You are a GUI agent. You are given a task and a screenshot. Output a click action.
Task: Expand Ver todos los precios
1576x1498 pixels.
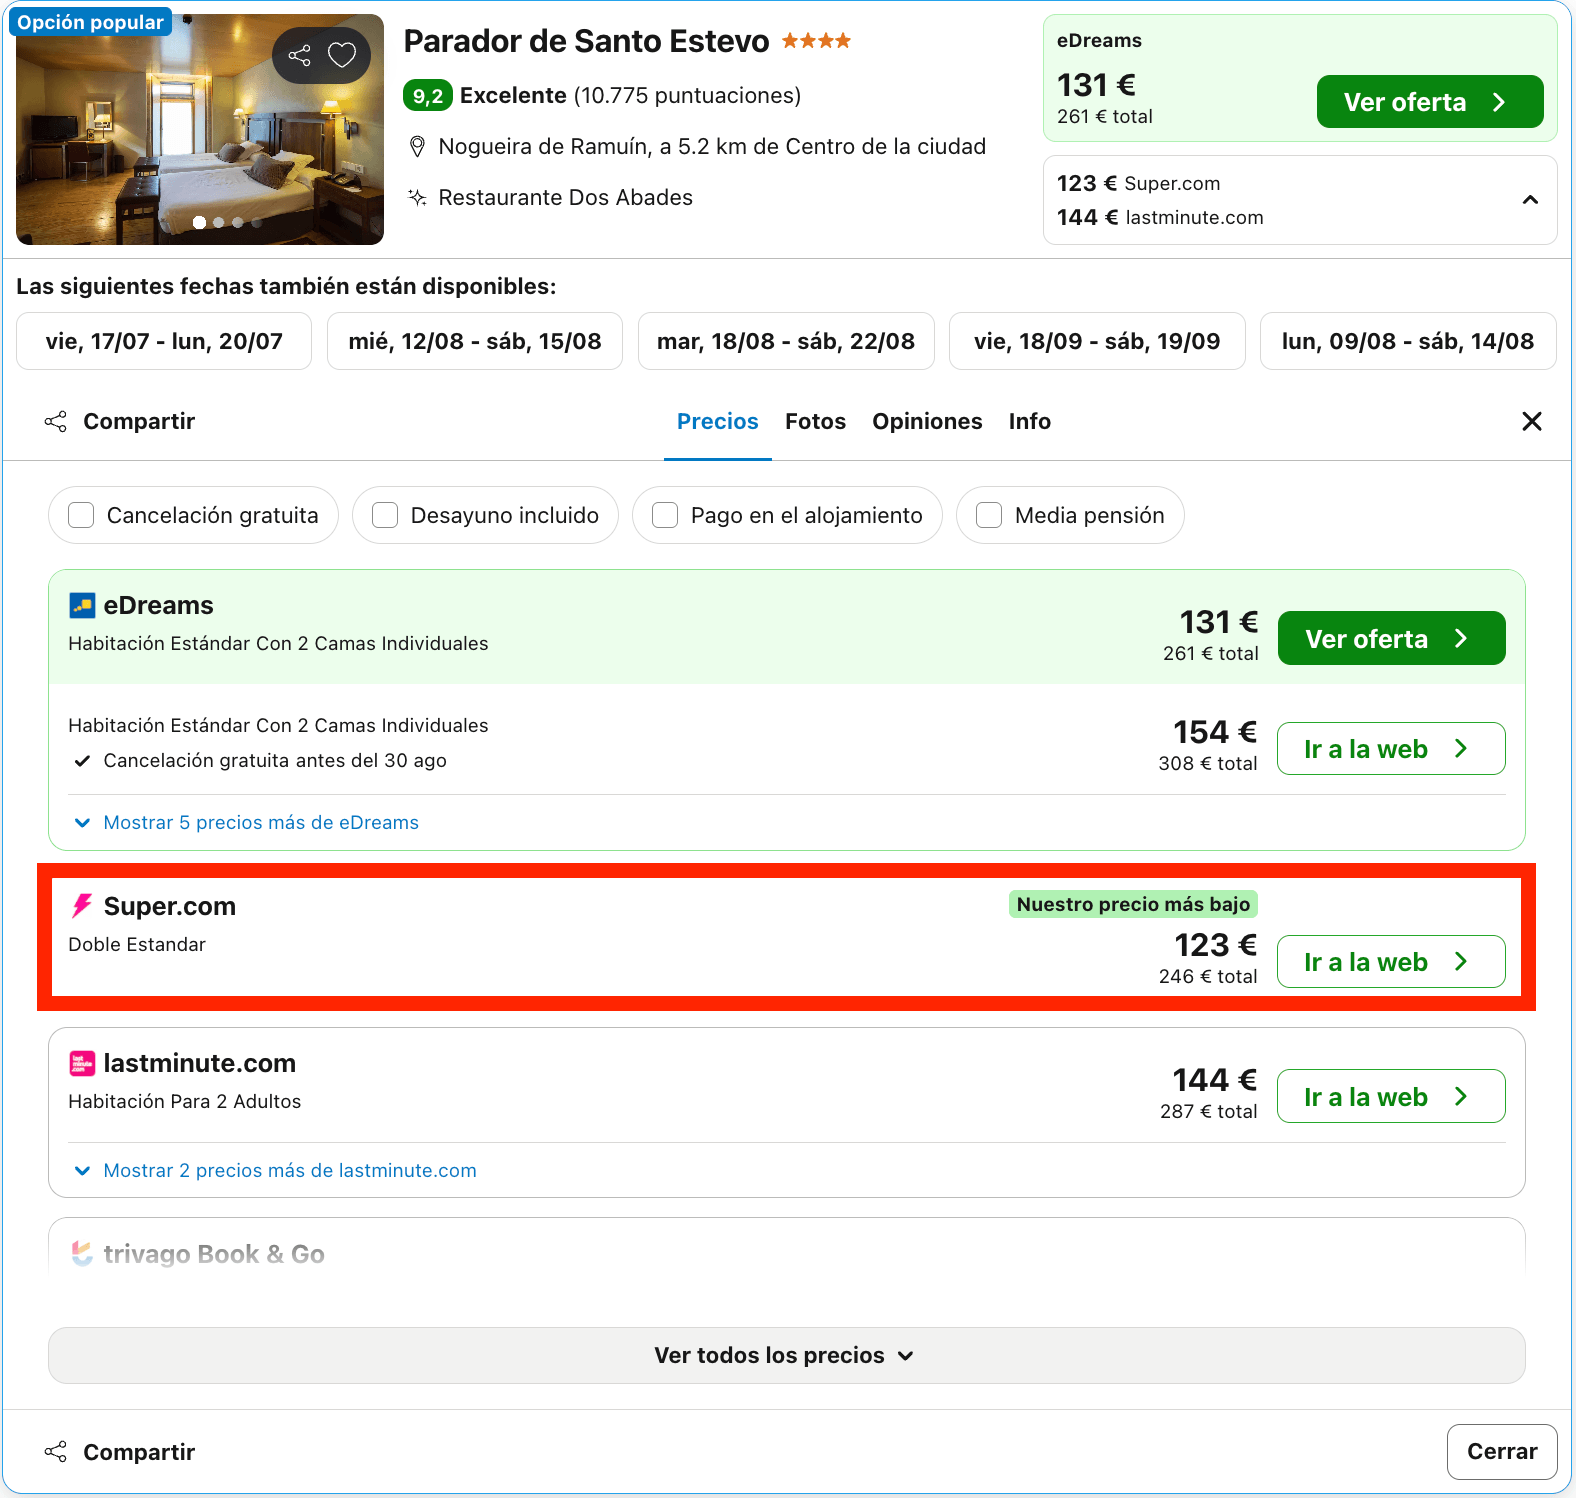[x=786, y=1356]
